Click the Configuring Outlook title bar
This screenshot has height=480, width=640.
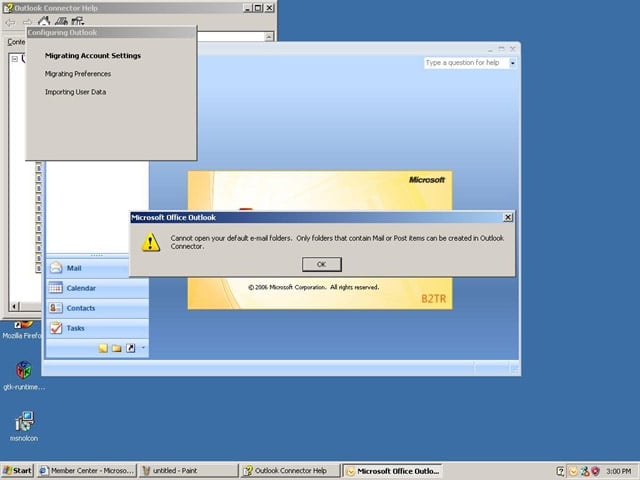(x=111, y=33)
